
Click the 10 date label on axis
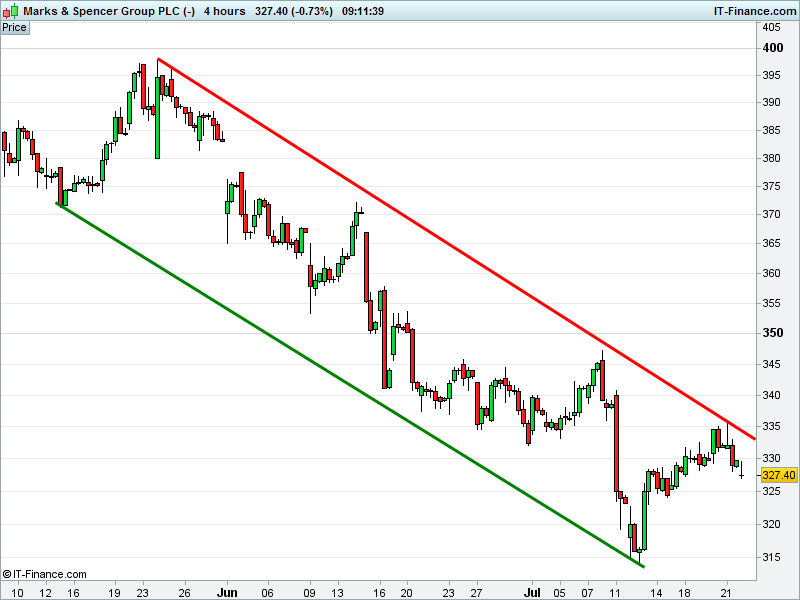(17, 593)
